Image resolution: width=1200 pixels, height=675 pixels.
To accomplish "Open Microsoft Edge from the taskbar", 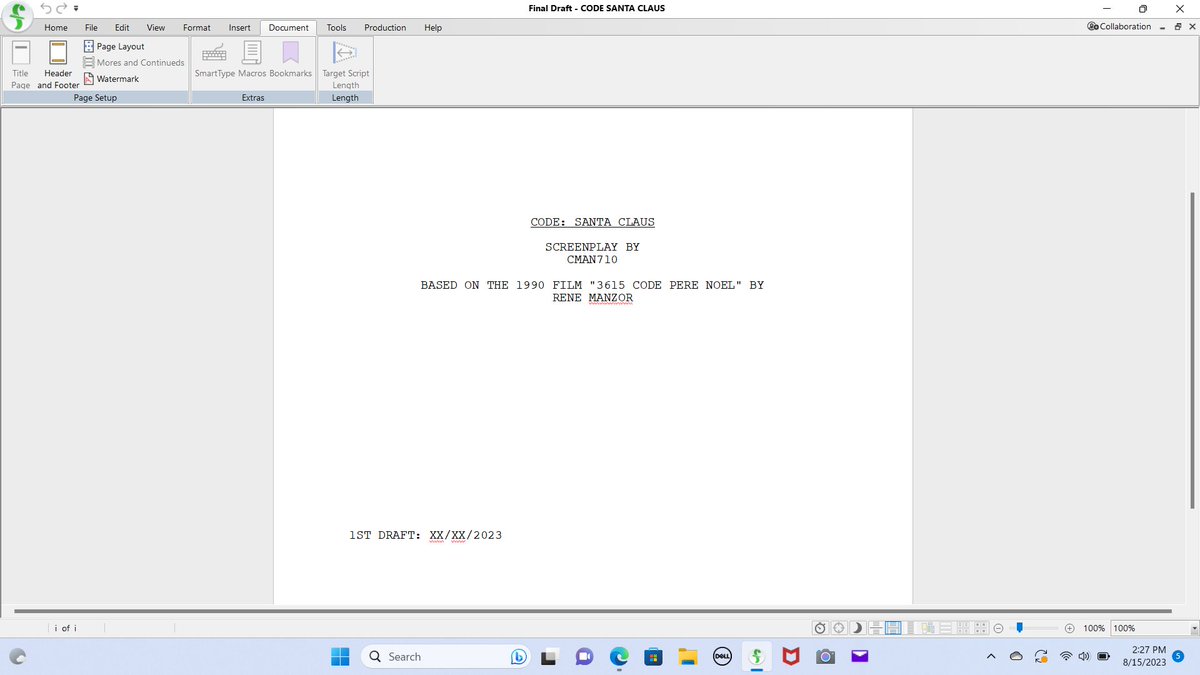I will point(618,657).
